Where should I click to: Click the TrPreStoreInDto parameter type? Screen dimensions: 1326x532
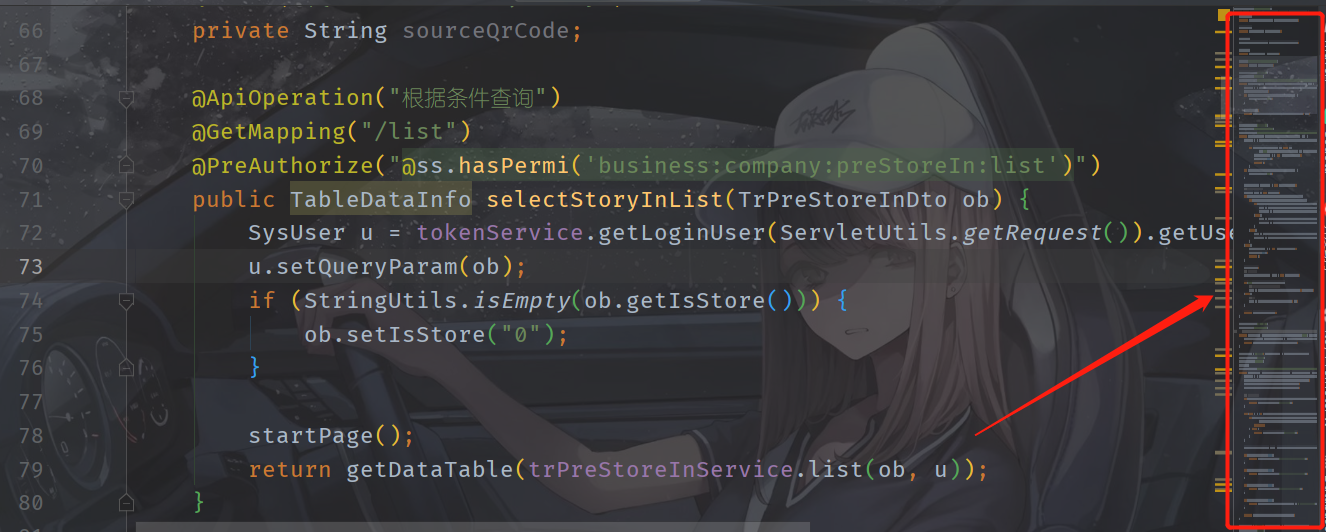tap(842, 200)
